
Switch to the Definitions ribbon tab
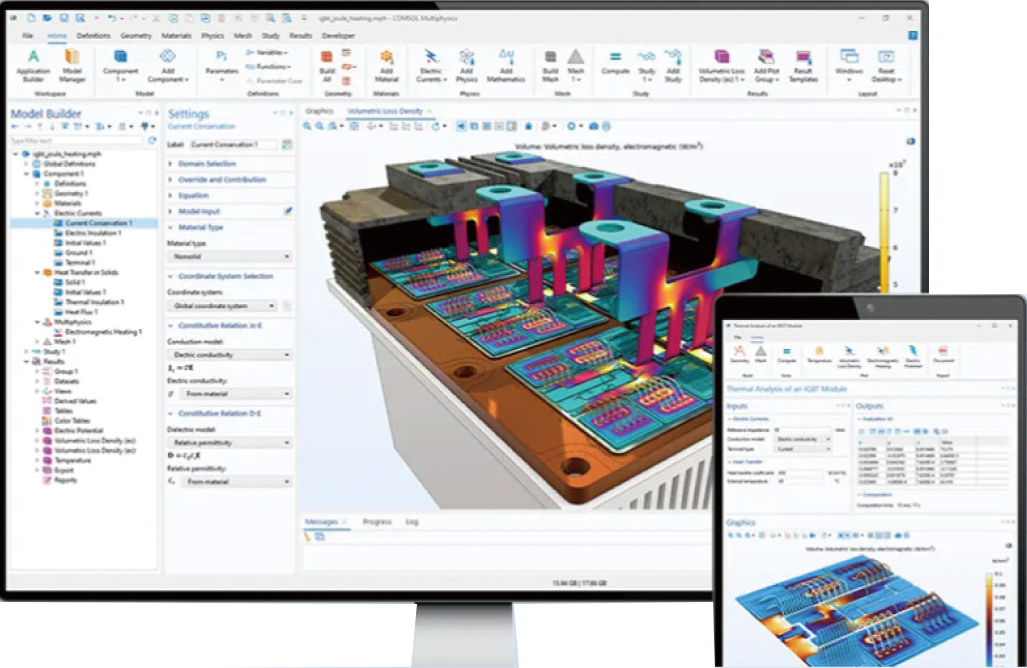[93, 35]
